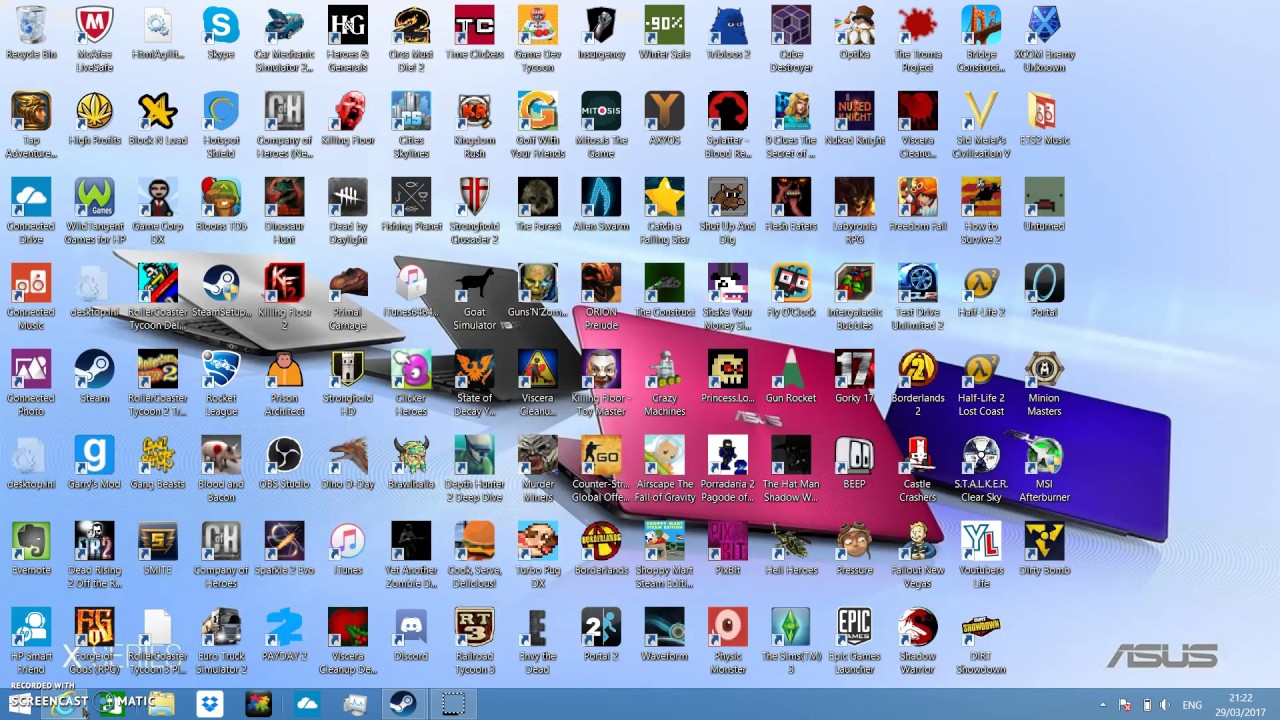1280x720 pixels.
Task: Open Primal Carnage shortcut
Action: point(348,297)
